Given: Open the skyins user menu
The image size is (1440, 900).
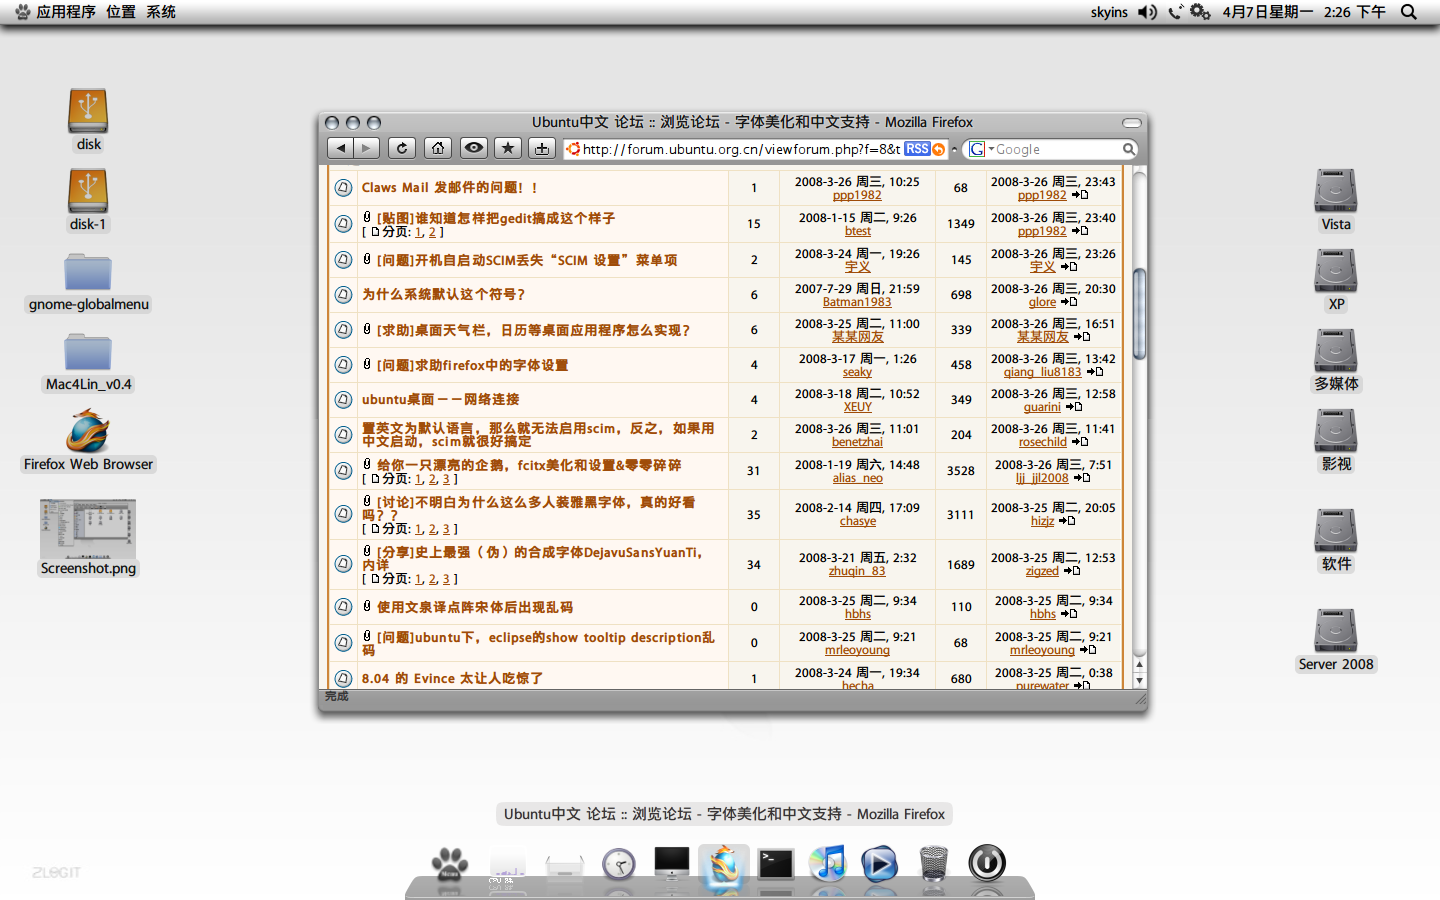Looking at the screenshot, I should coord(1109,12).
